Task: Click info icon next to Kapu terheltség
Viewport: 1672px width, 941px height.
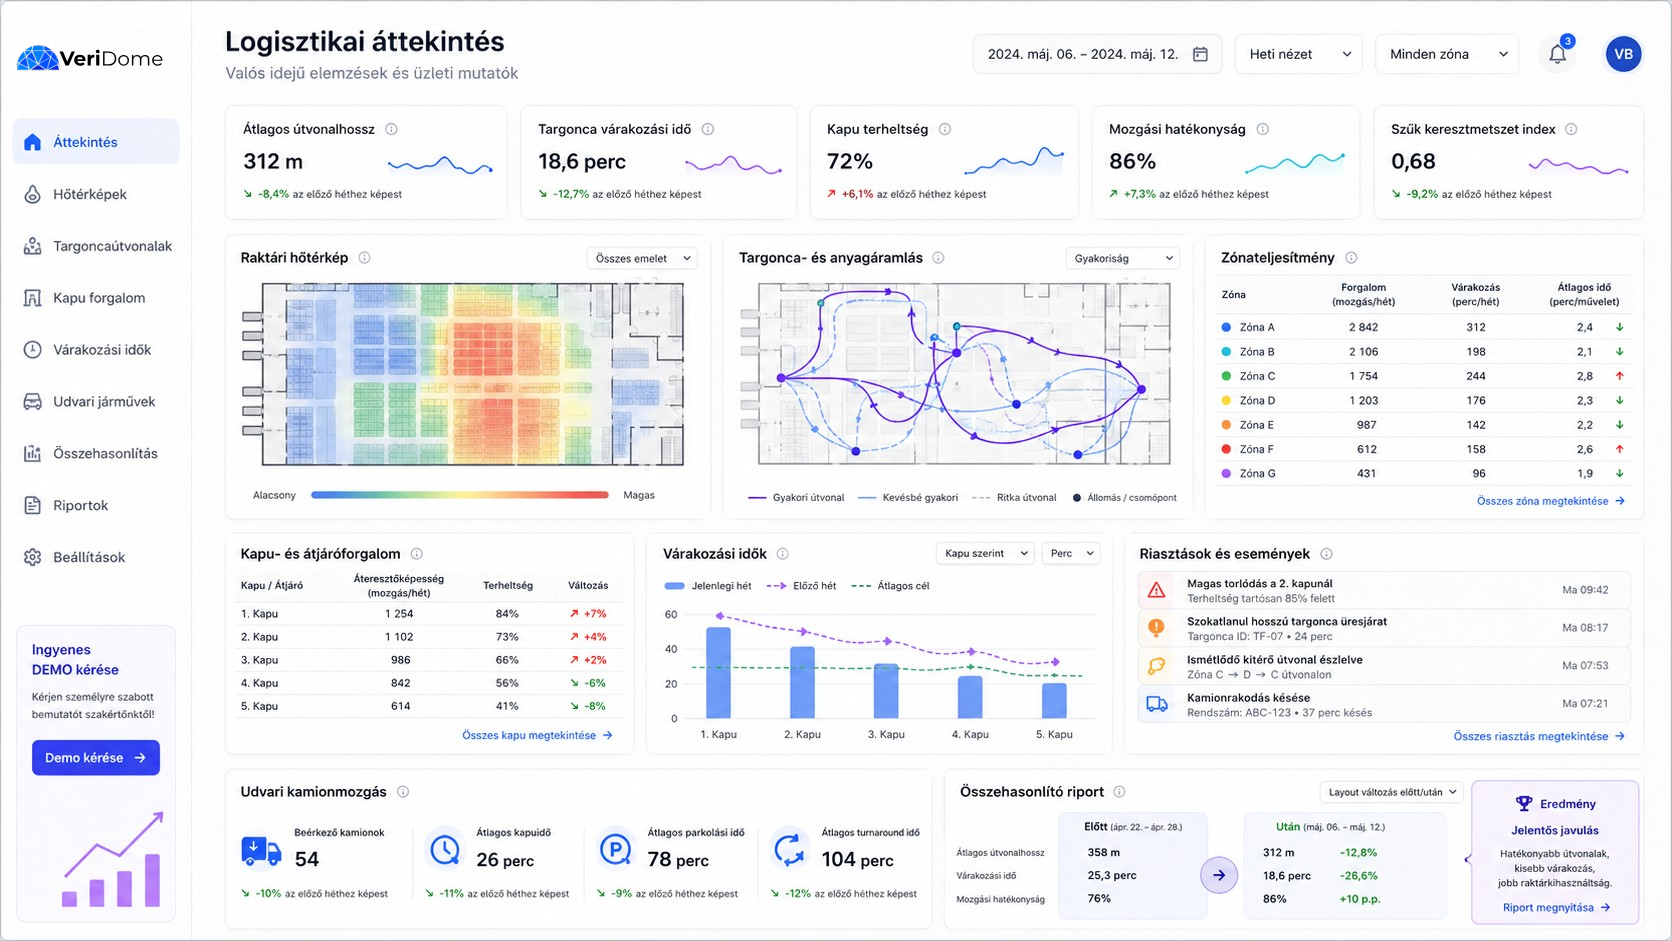Action: [x=945, y=129]
